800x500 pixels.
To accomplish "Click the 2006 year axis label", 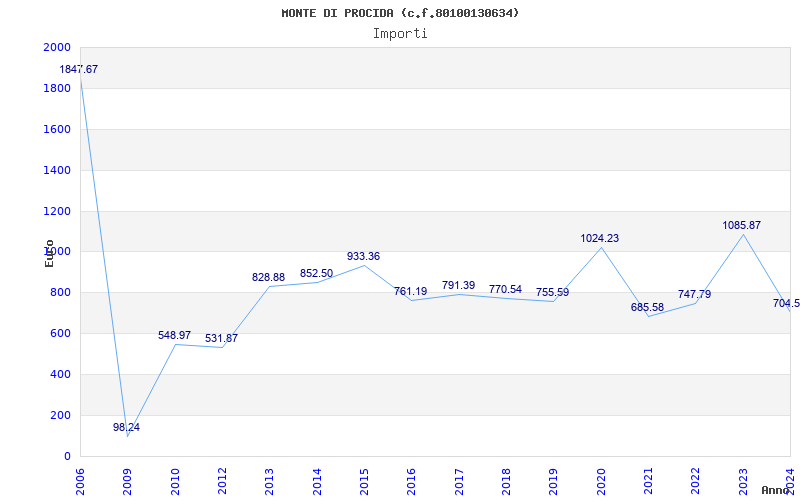I will [x=80, y=482].
